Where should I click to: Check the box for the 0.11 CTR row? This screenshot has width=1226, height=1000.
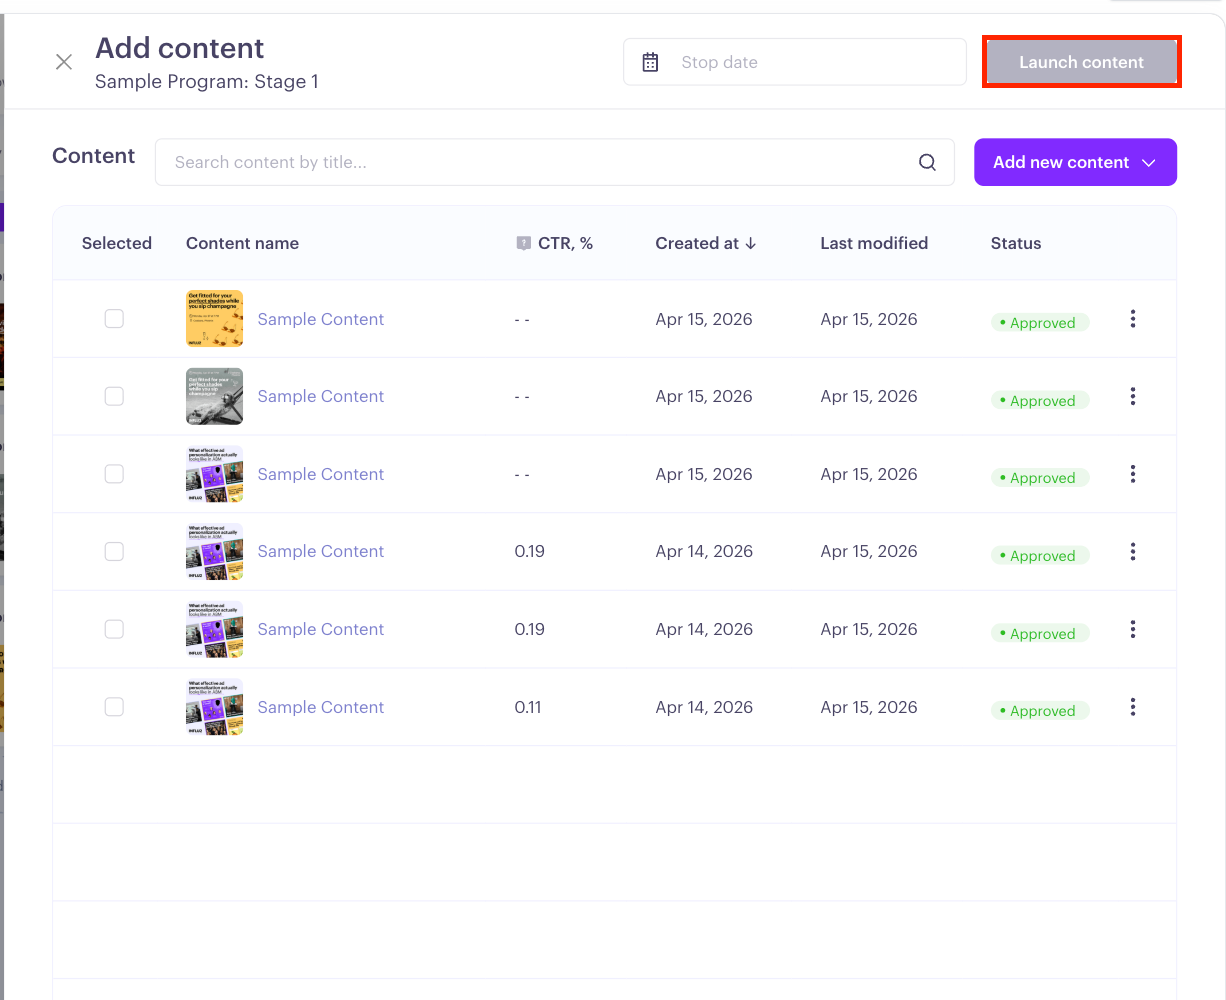point(114,707)
